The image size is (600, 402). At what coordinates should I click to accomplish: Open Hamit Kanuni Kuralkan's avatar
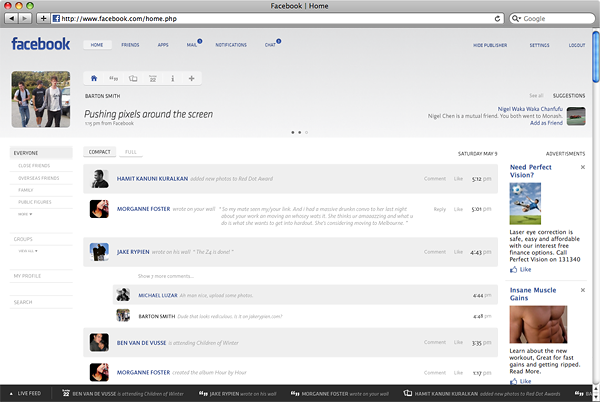click(x=99, y=179)
